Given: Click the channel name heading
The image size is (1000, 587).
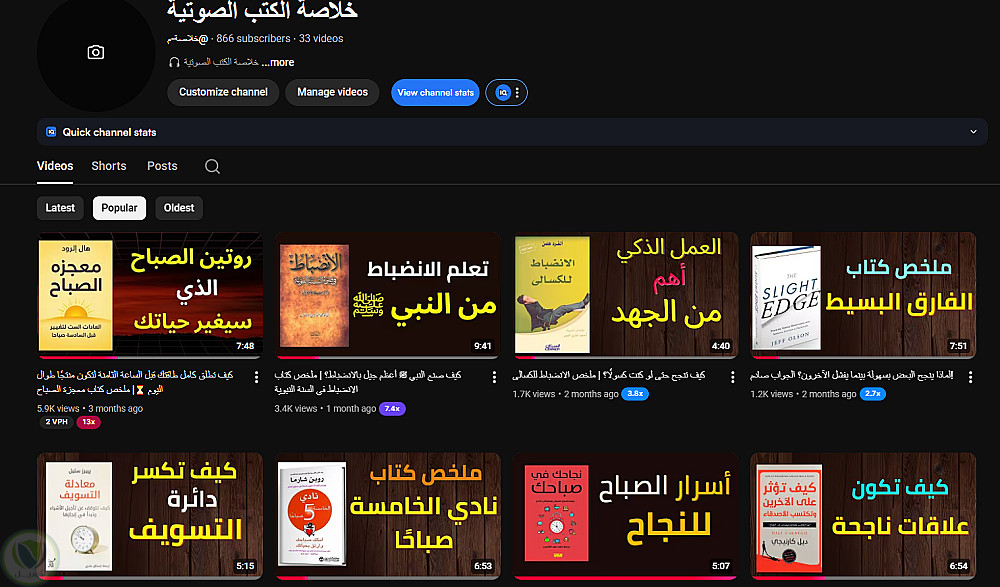Looking at the screenshot, I should tap(262, 10).
